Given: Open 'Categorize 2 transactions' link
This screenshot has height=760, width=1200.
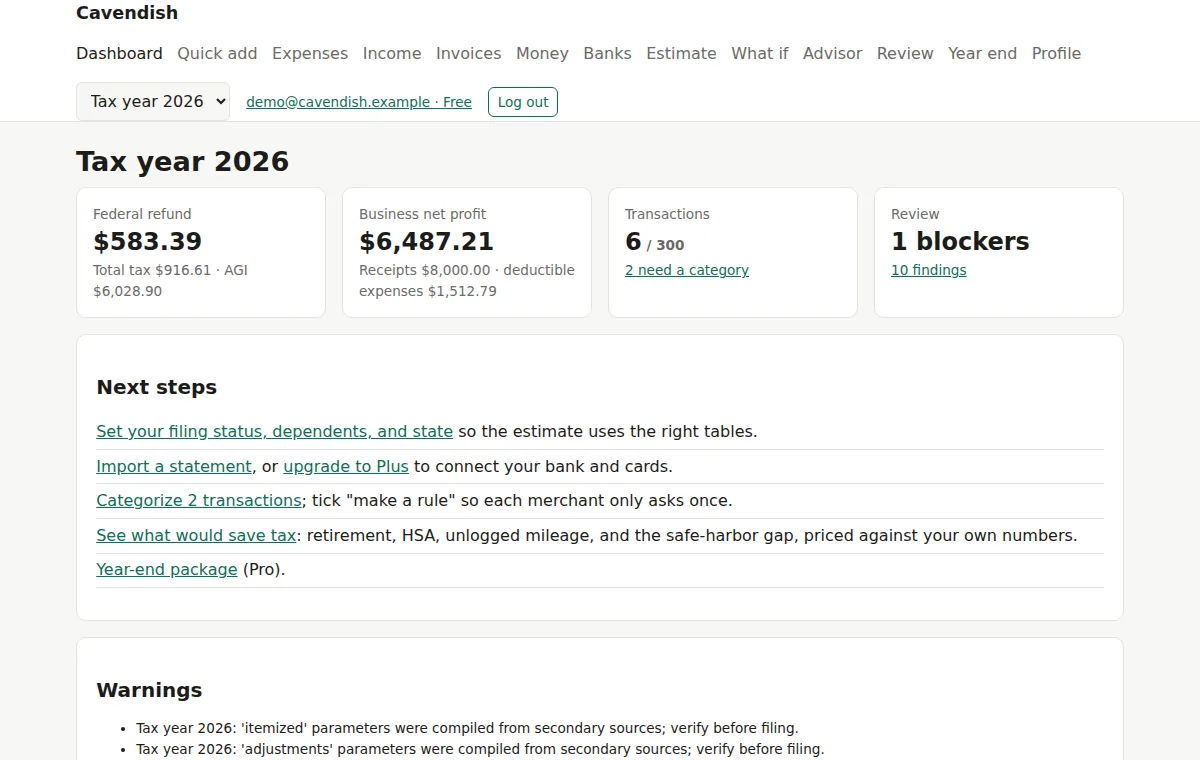Looking at the screenshot, I should click(x=199, y=500).
